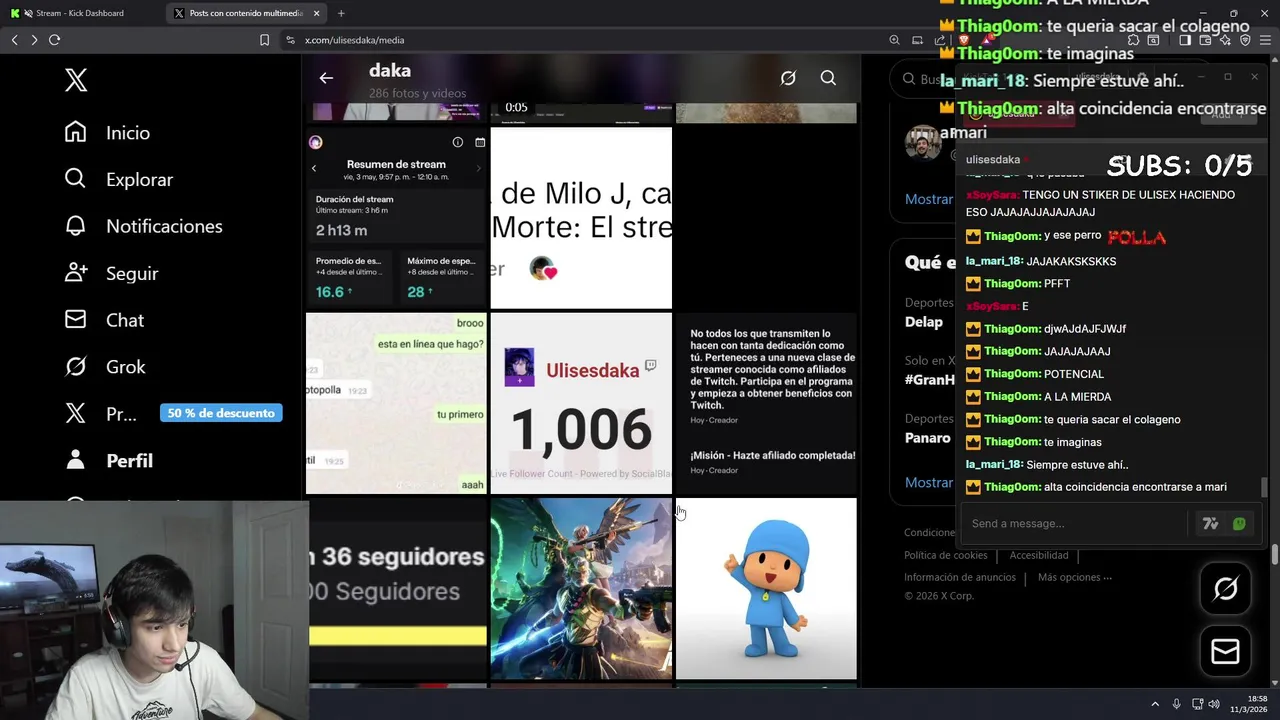Viewport: 1280px width, 720px height.
Task: Open the chat screenshot thumbnail with brooo
Action: coord(396,403)
